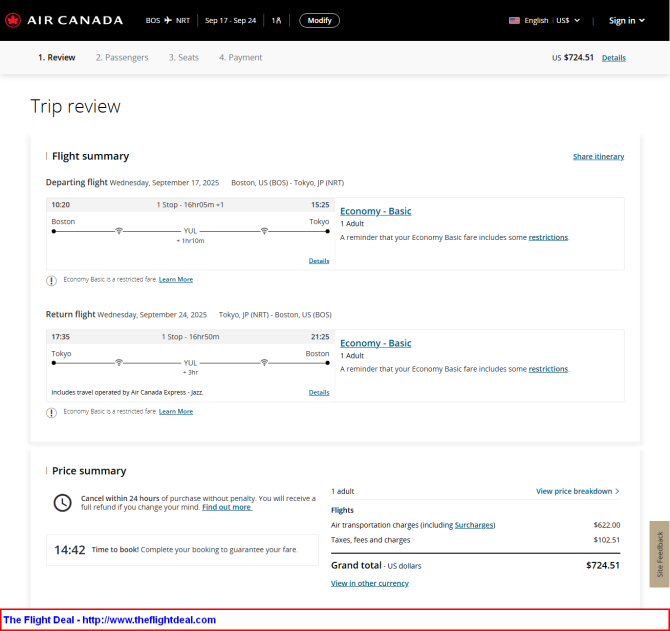
Task: Click the Sep 17 - Sep 24 dates in header
Action: [230, 21]
